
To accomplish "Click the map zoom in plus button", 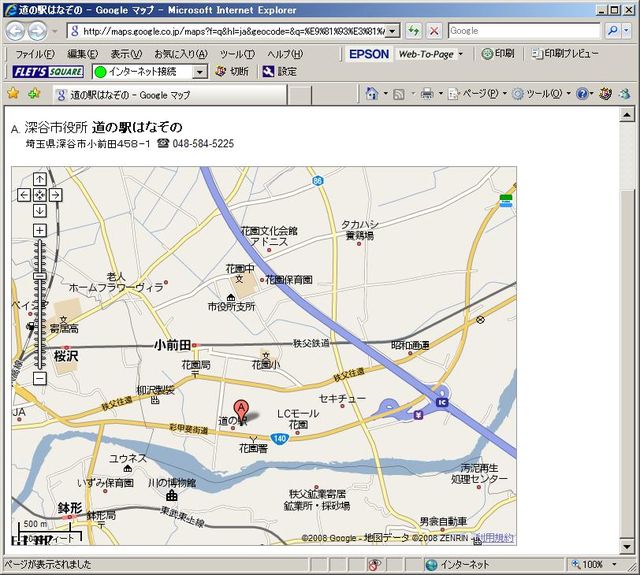I will click(x=40, y=231).
